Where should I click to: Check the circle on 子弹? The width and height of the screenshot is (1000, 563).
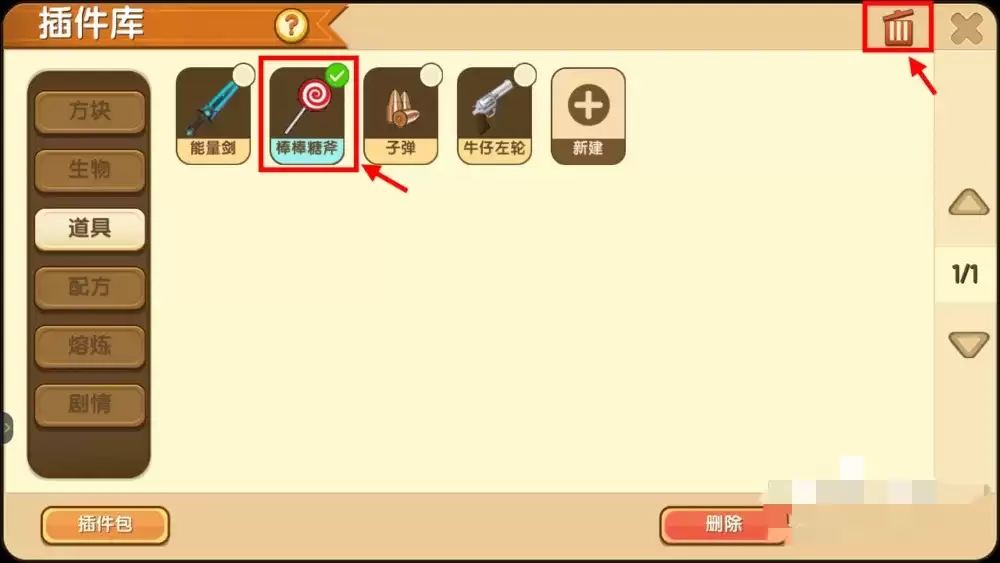tap(431, 75)
